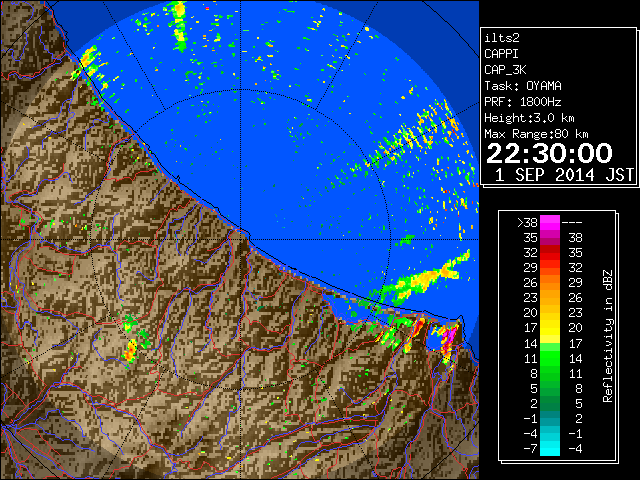Click the green 8 dBZ legend swatch
The image size is (640, 480).
coord(550,373)
